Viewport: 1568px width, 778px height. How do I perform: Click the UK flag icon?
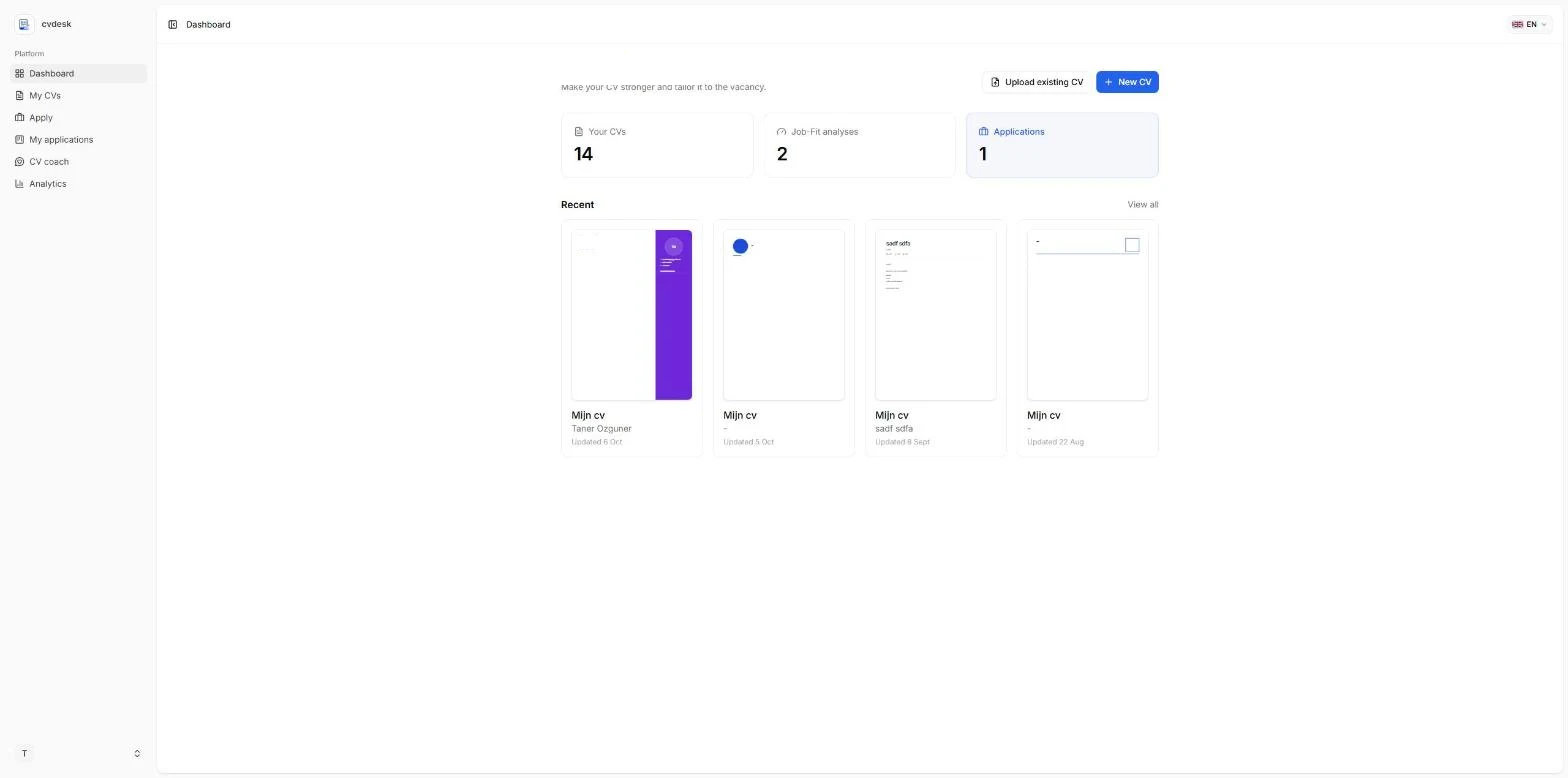(x=1517, y=24)
